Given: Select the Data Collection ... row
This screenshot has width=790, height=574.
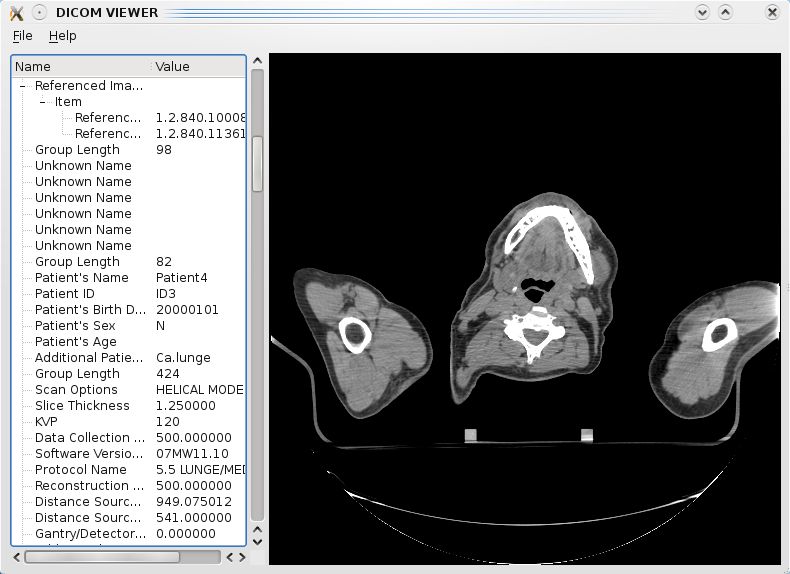Looking at the screenshot, I should click(x=128, y=437).
